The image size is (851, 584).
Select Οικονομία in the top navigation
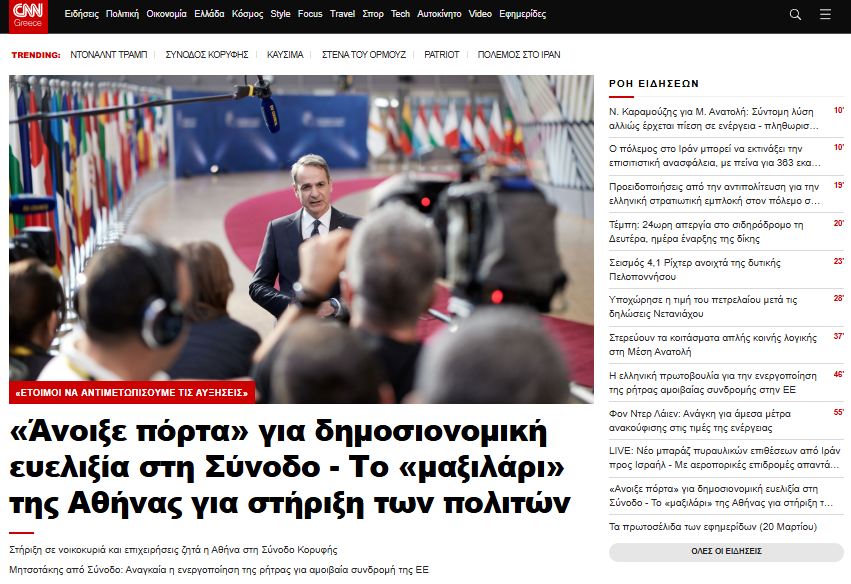pos(166,15)
